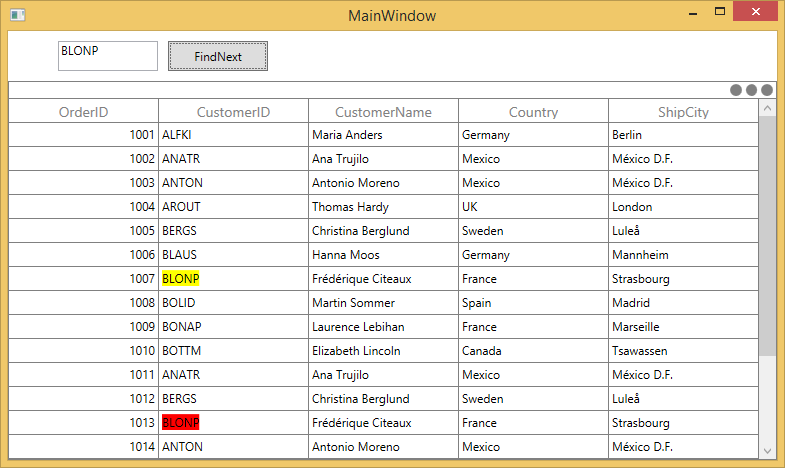Select the BLAUS customer ID cell
Viewport: 785px width, 468px height.
point(233,255)
